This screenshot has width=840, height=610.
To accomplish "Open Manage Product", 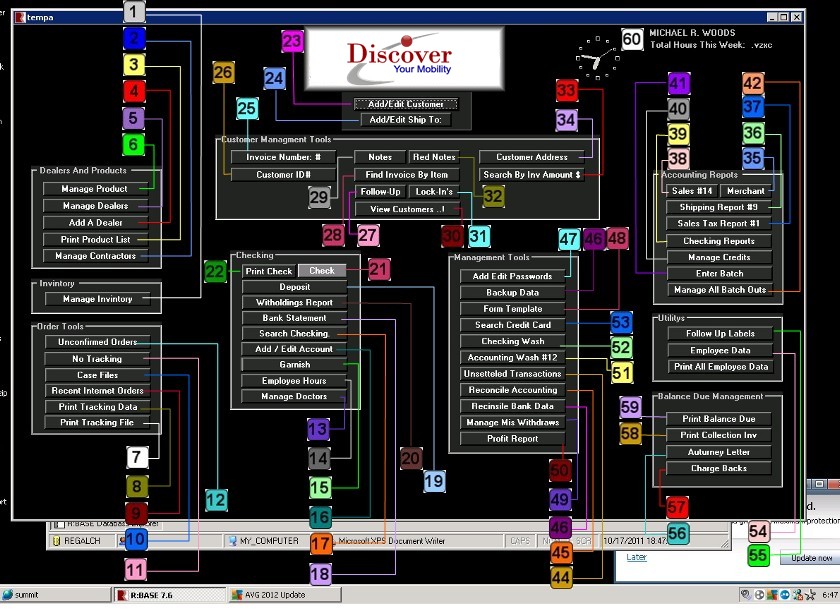I will tap(94, 189).
